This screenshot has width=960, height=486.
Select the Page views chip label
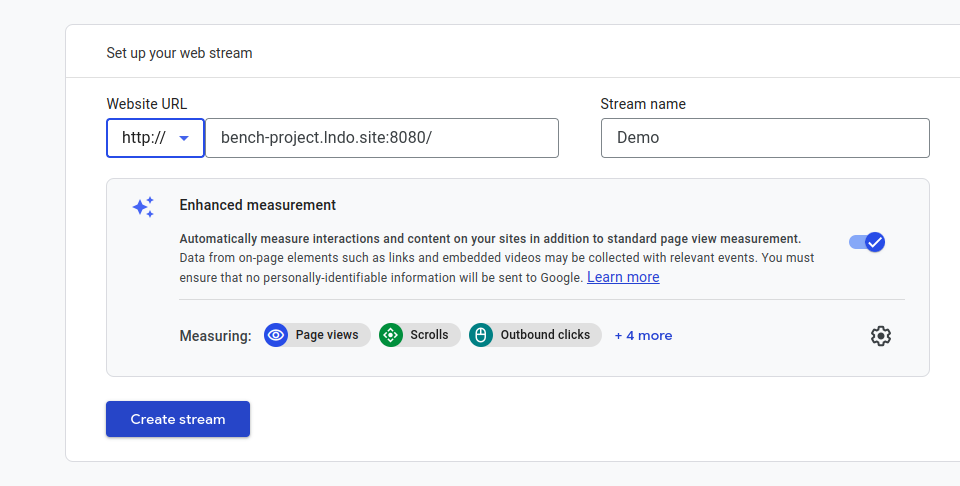[x=327, y=335]
